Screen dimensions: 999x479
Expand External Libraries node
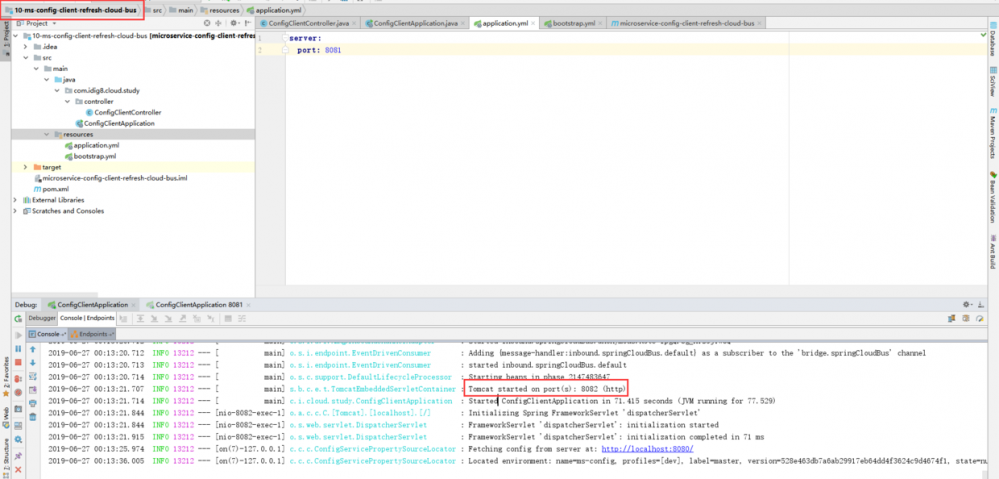[x=15, y=200]
